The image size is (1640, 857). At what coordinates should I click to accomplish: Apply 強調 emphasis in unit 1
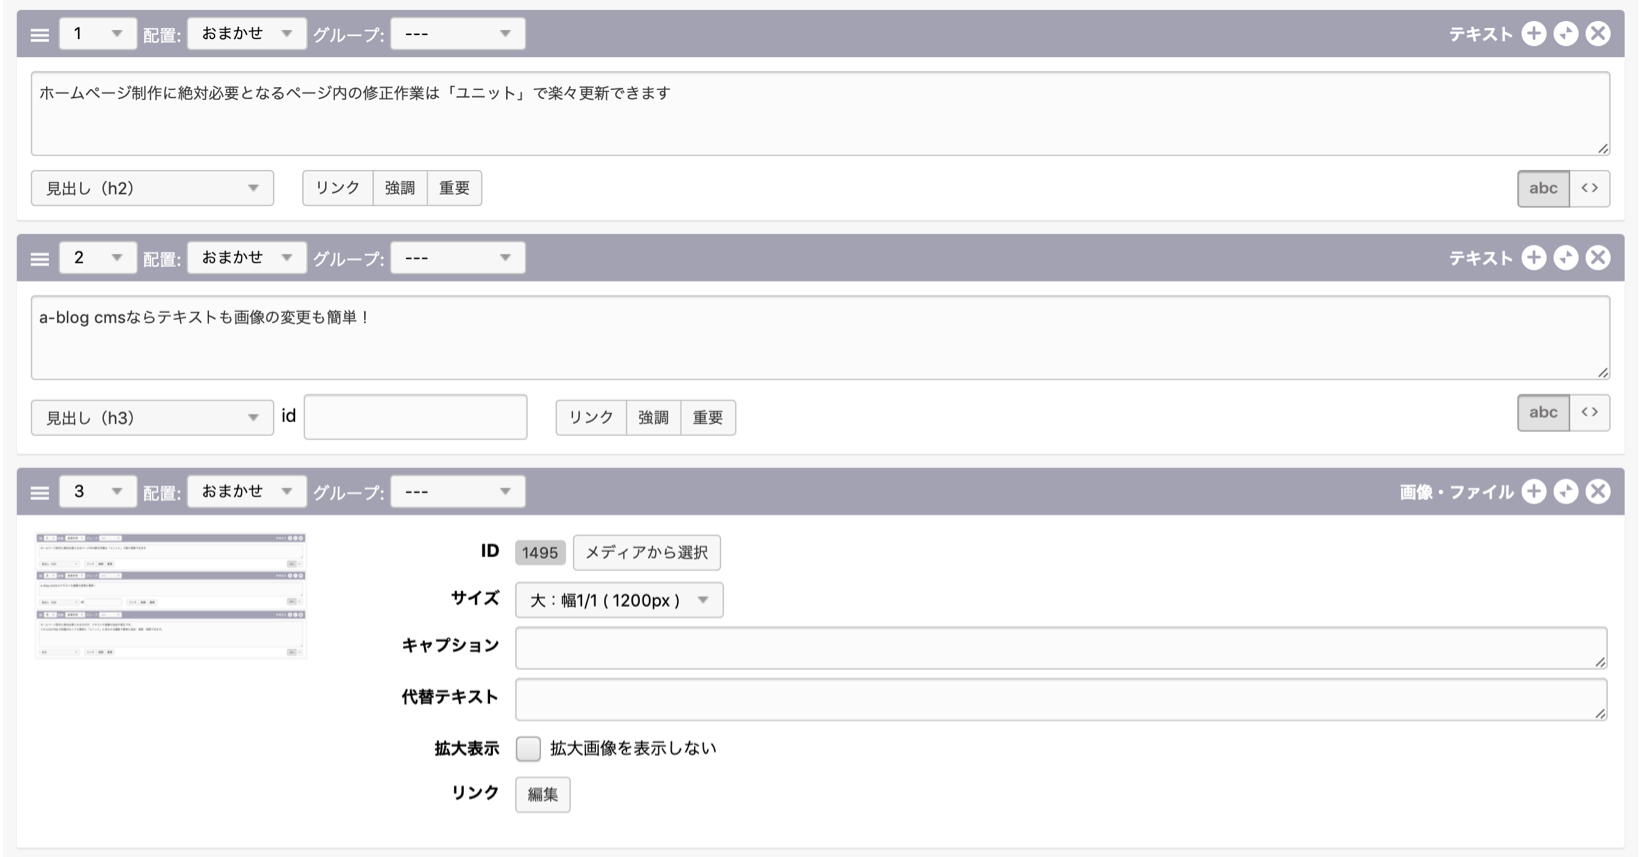(x=400, y=188)
